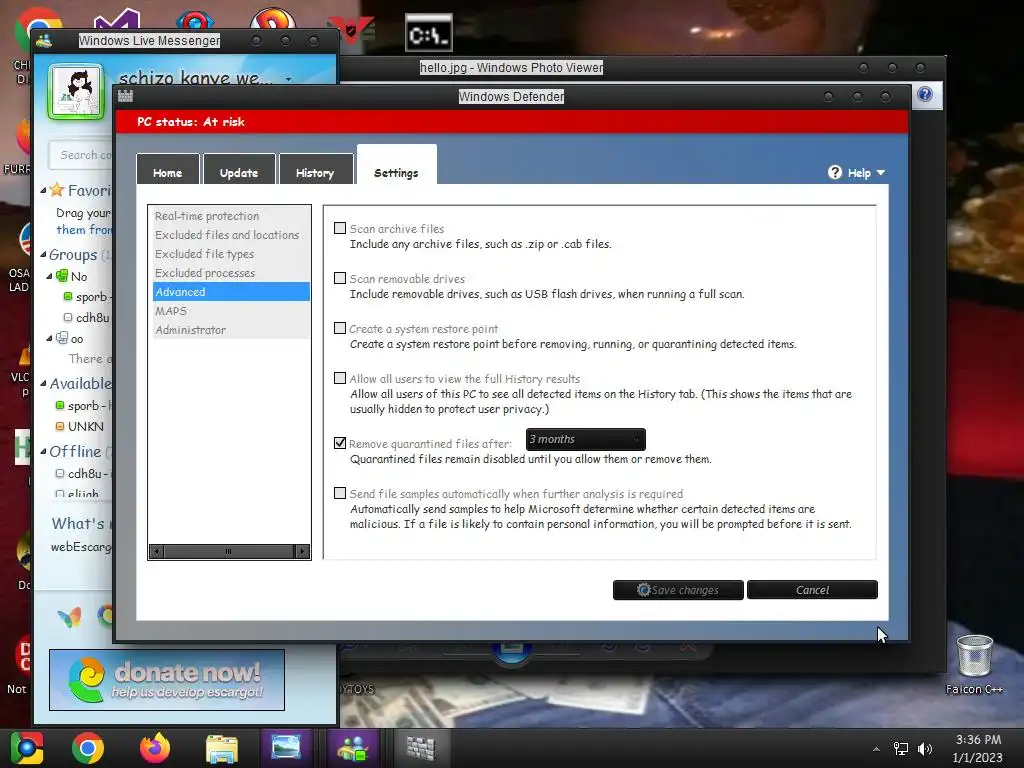Collapse the Groups section in Messenger
Image resolution: width=1024 pixels, height=768 pixels.
click(x=43, y=254)
